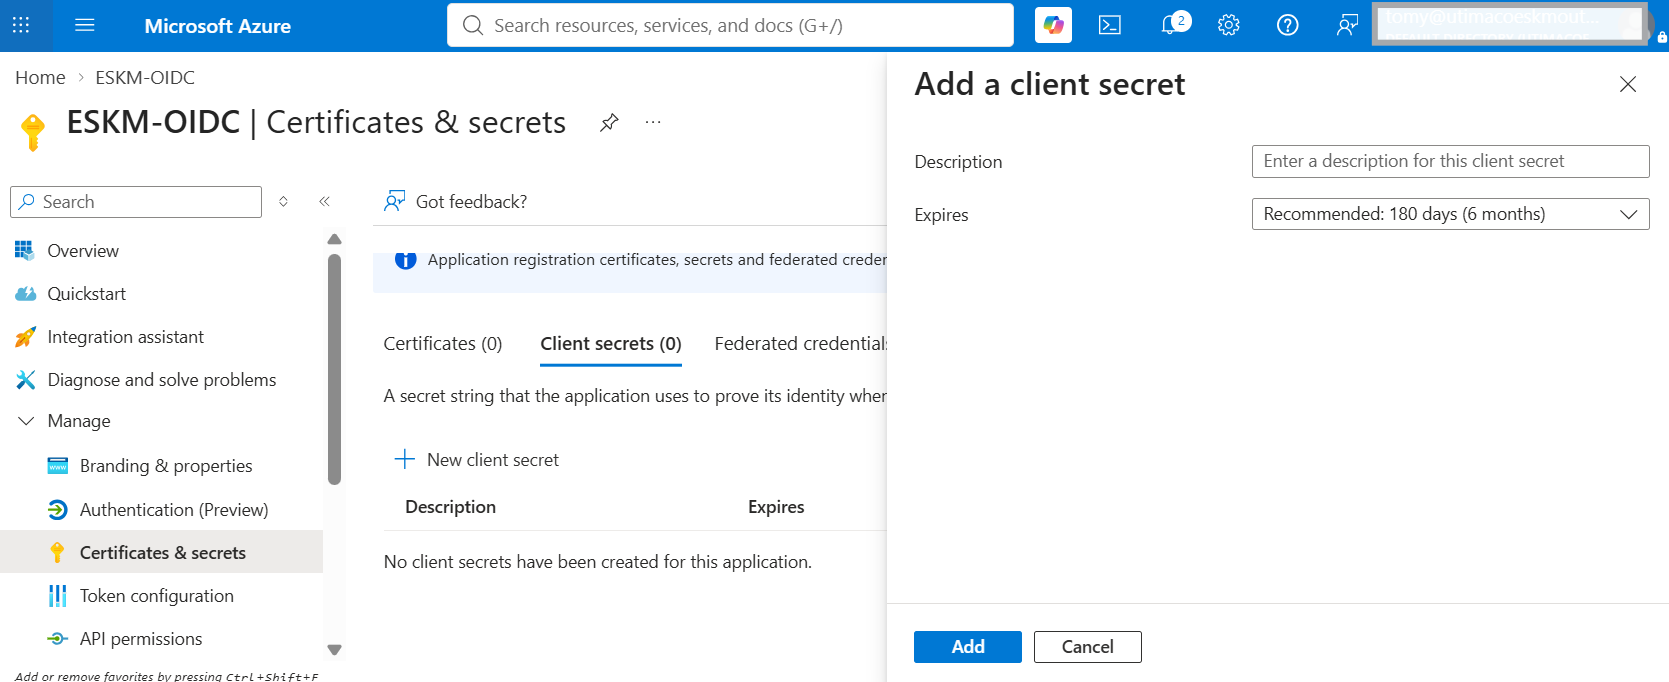The height and width of the screenshot is (682, 1669).
Task: Click the Integration assistant rocket icon
Action: pos(25,337)
